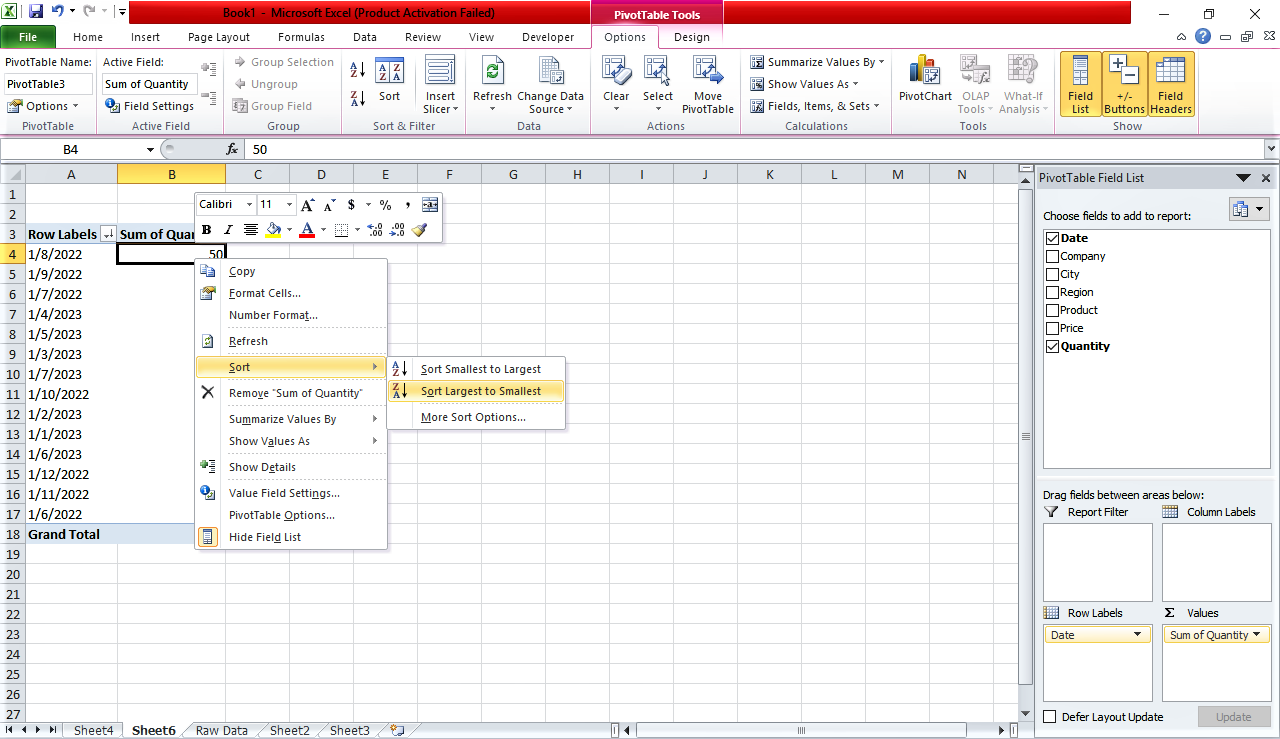Choose Sort Smallest to Largest
This screenshot has height=739, width=1280.
click(x=476, y=369)
